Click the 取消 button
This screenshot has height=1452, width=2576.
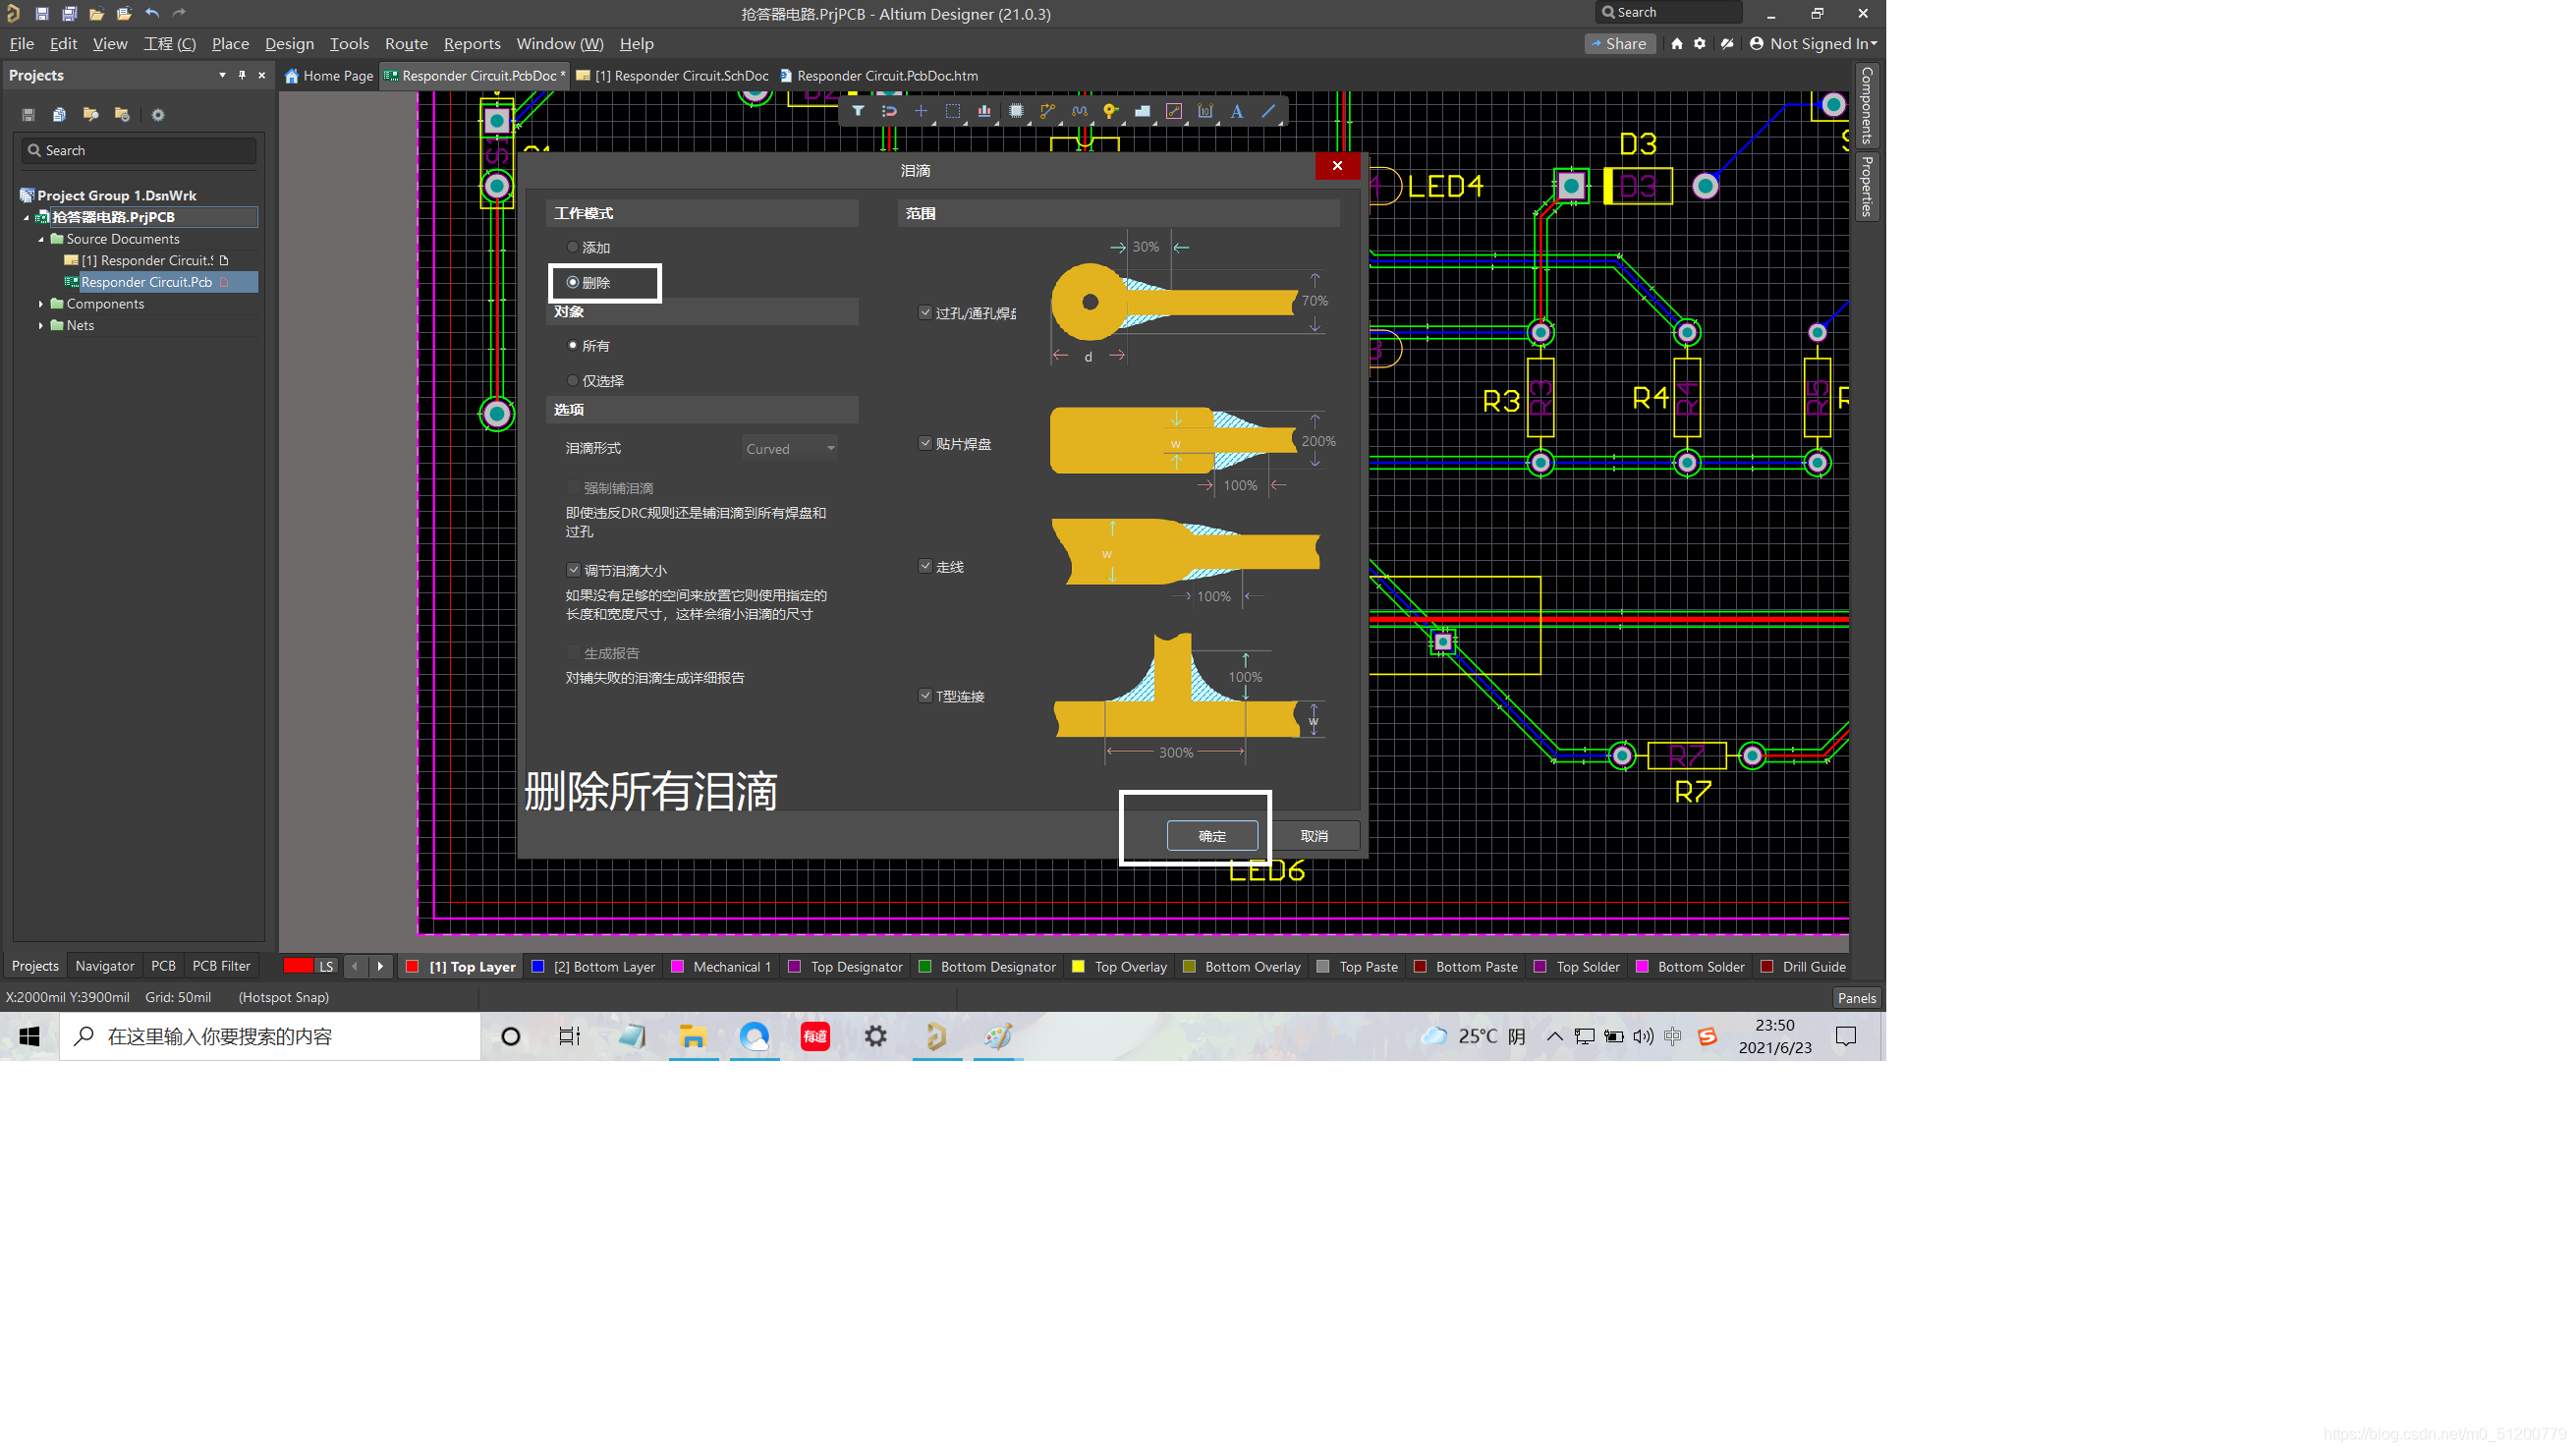(x=1314, y=836)
